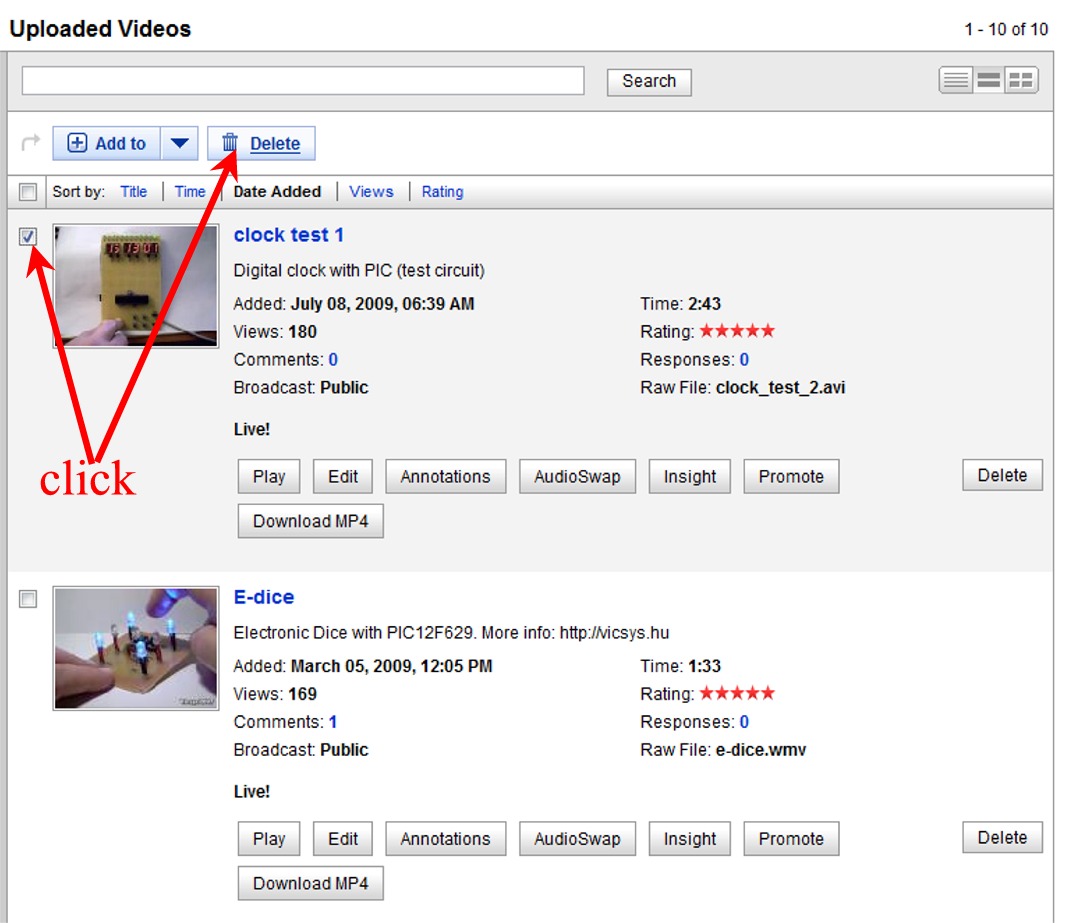This screenshot has width=1080, height=923.
Task: Click the trash Delete button in toolbar
Action: pos(262,143)
